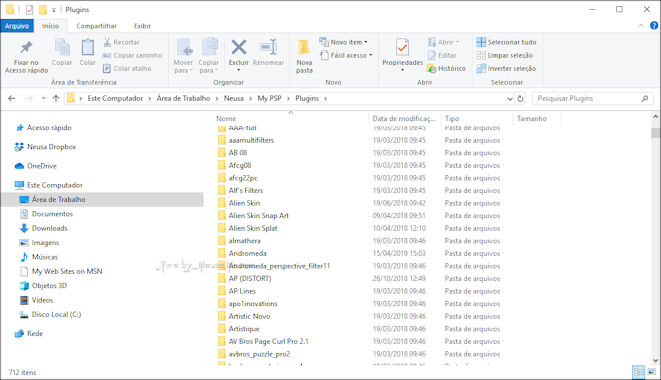Screen dimensions: 661x380
Task: Click the scroll down arrow in the file list
Action: [655, 361]
